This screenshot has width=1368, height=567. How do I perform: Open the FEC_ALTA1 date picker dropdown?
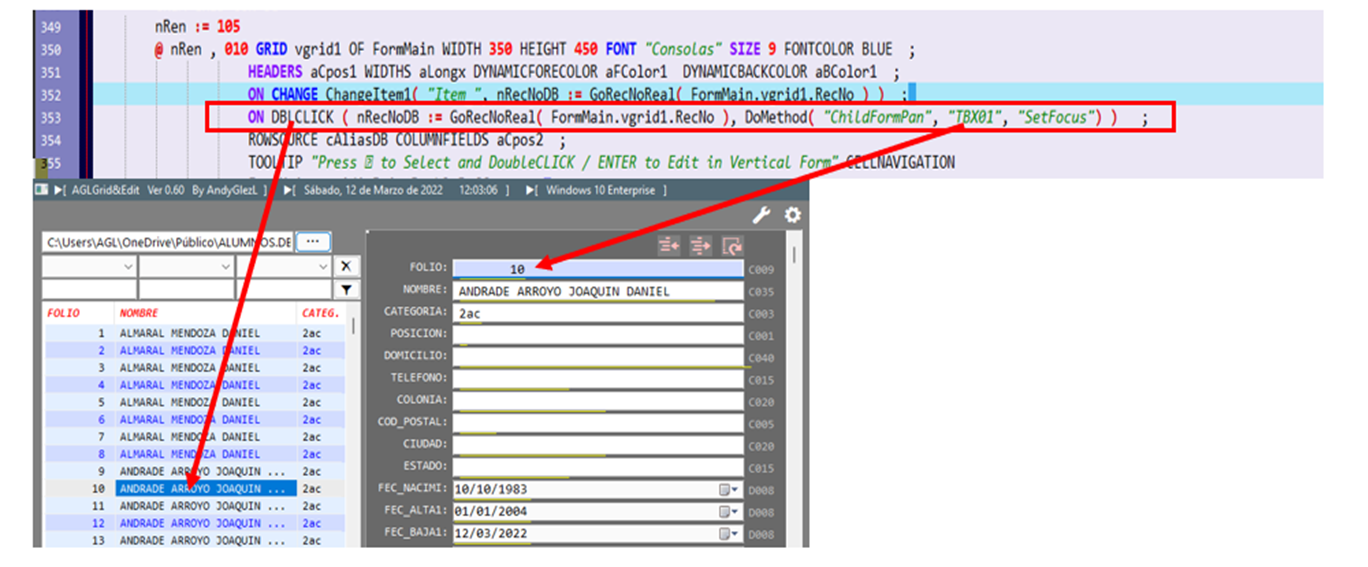point(728,512)
